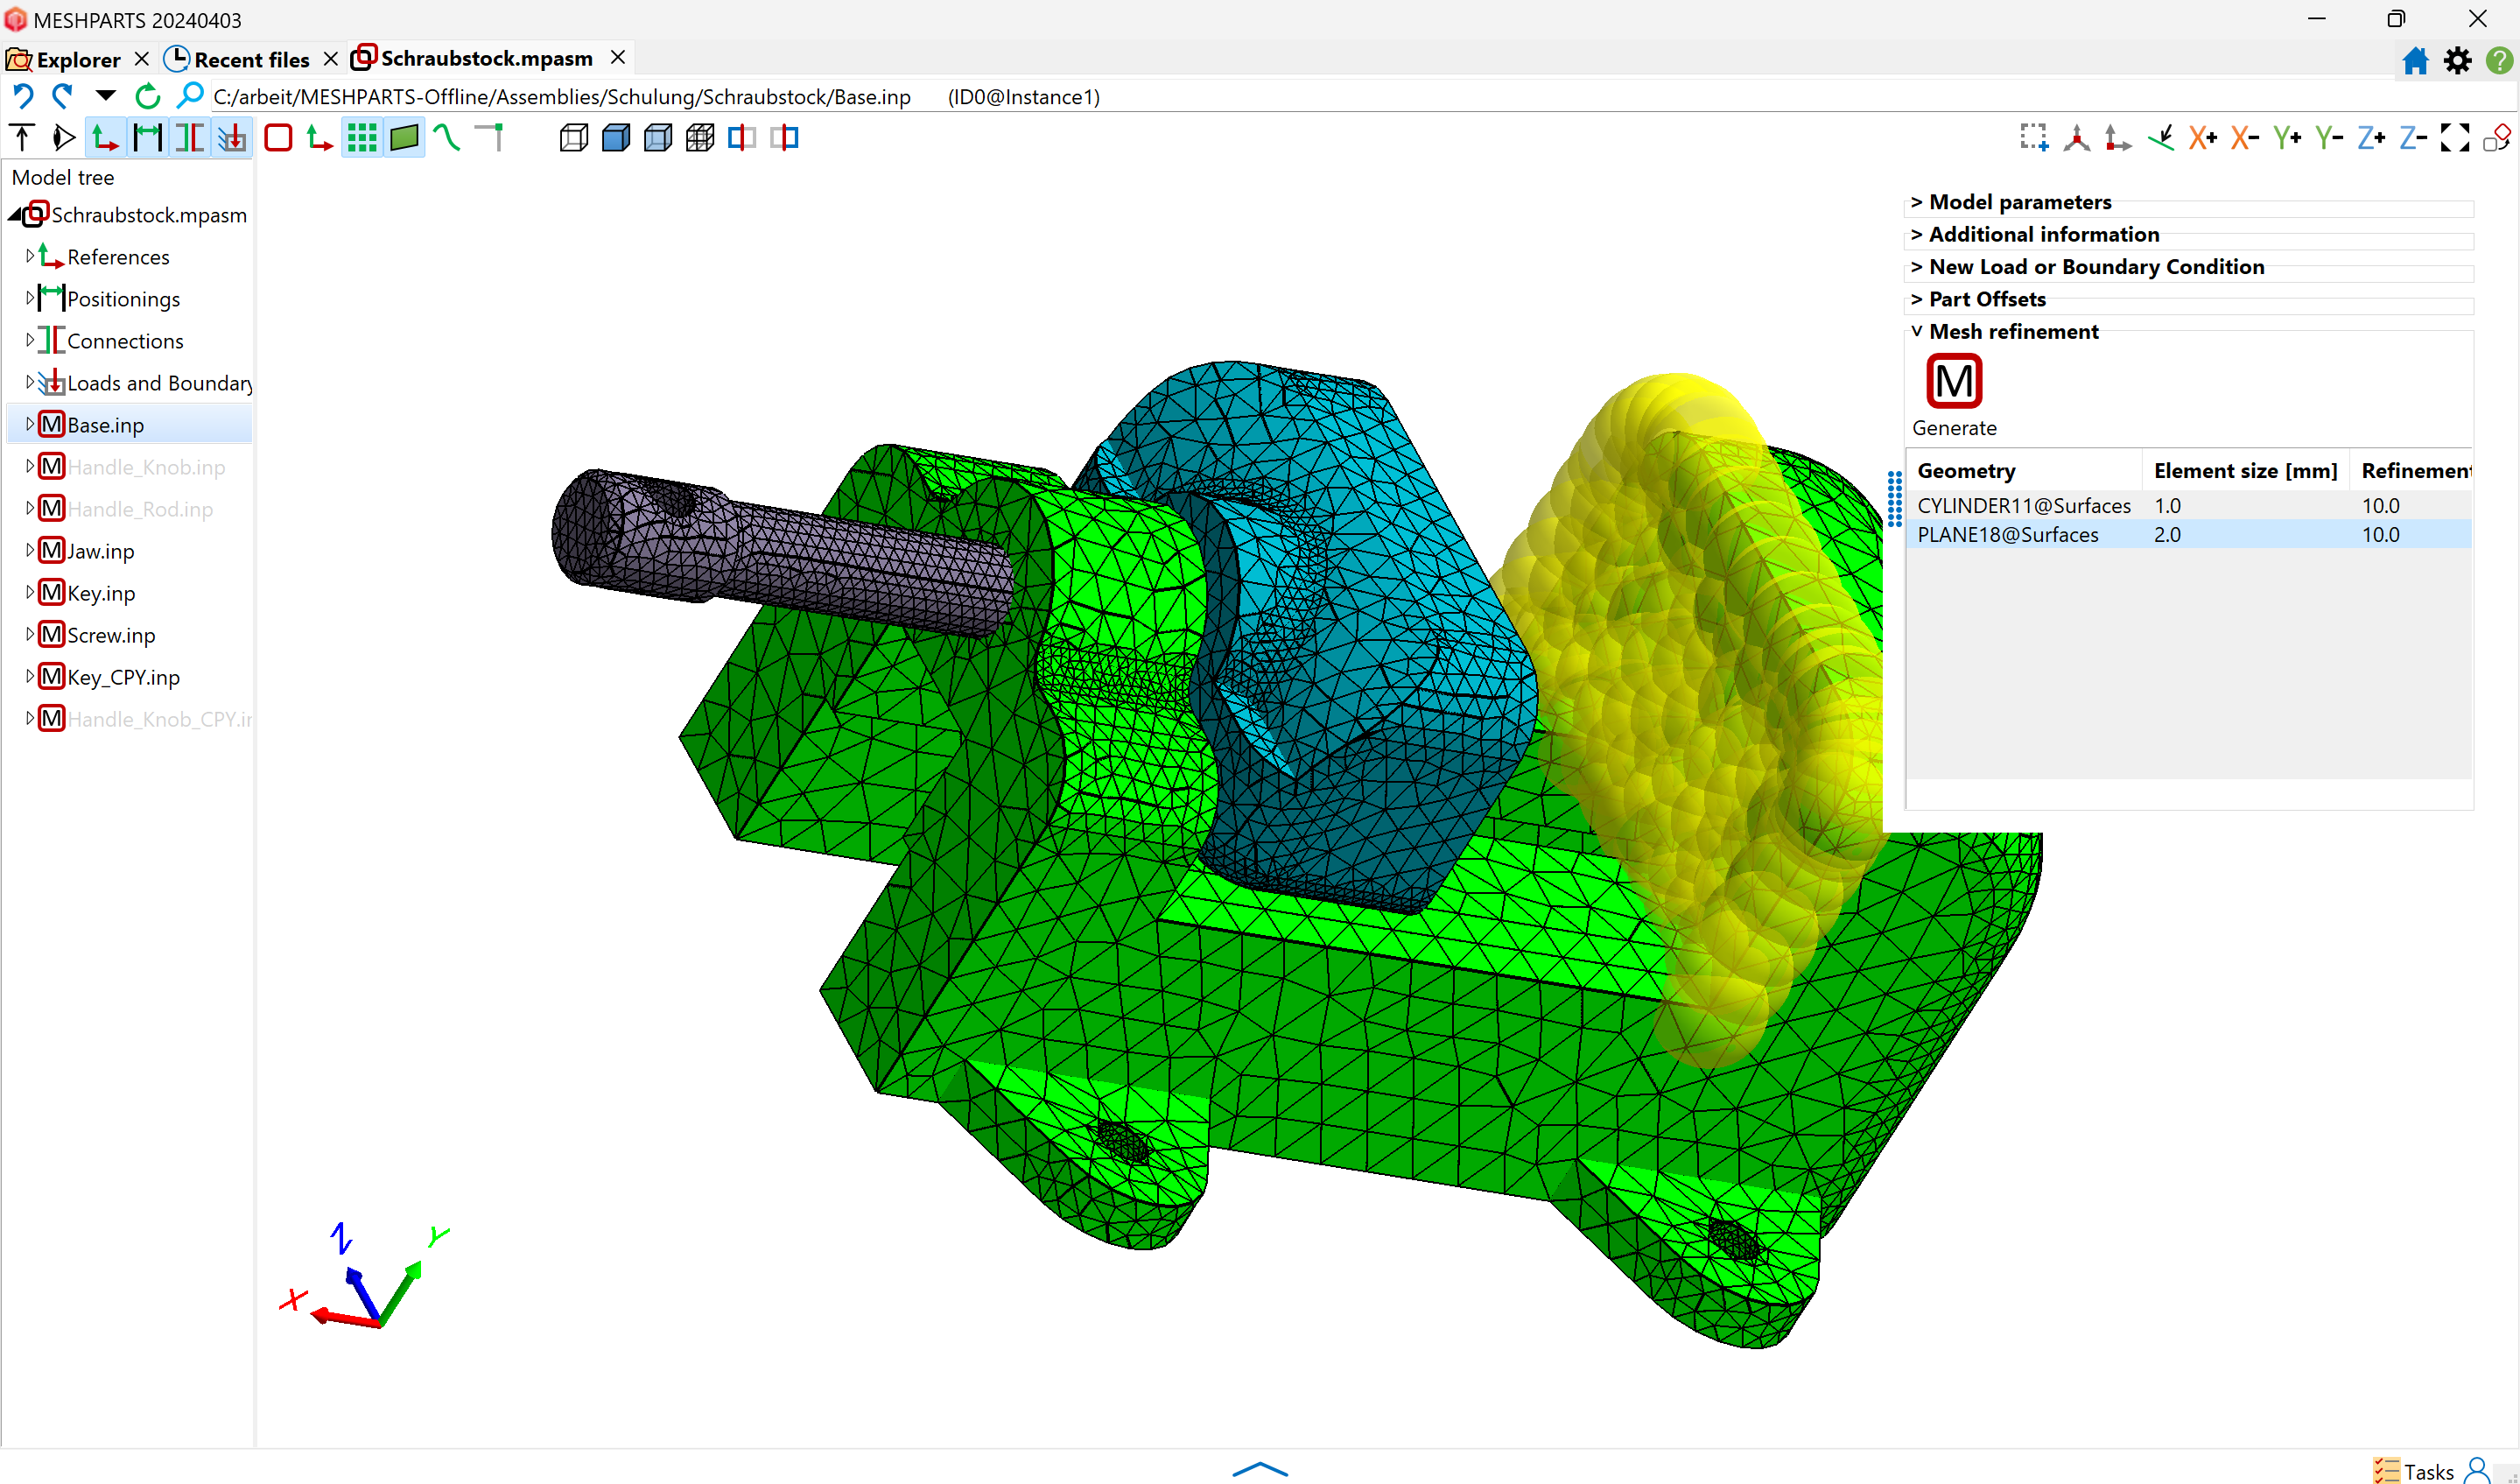Click the view normal-to-plane icon

(2160, 137)
